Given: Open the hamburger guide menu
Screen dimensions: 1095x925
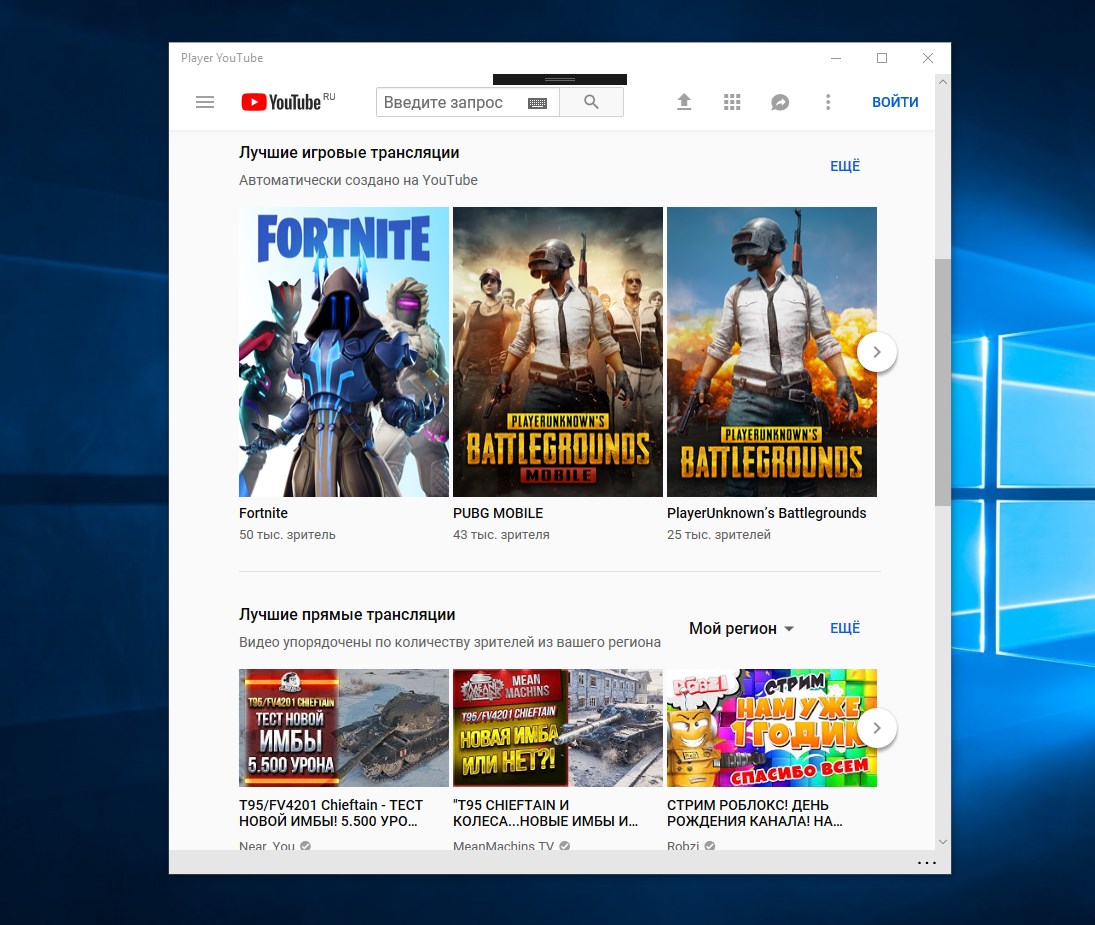Looking at the screenshot, I should (x=205, y=103).
